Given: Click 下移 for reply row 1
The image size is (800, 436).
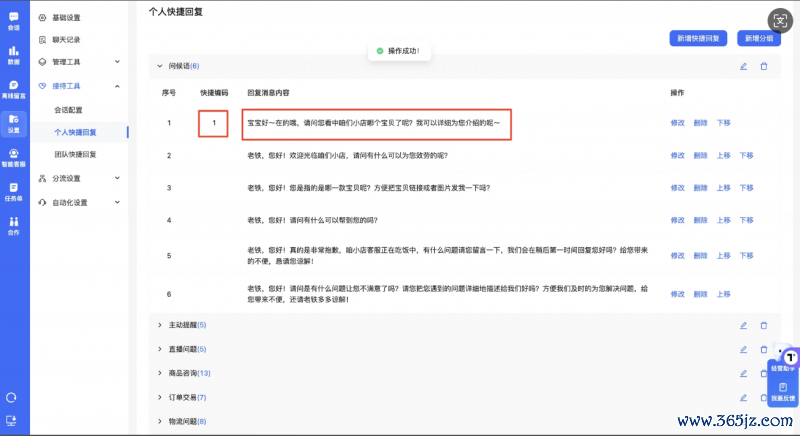Looking at the screenshot, I should pyautogui.click(x=723, y=123).
